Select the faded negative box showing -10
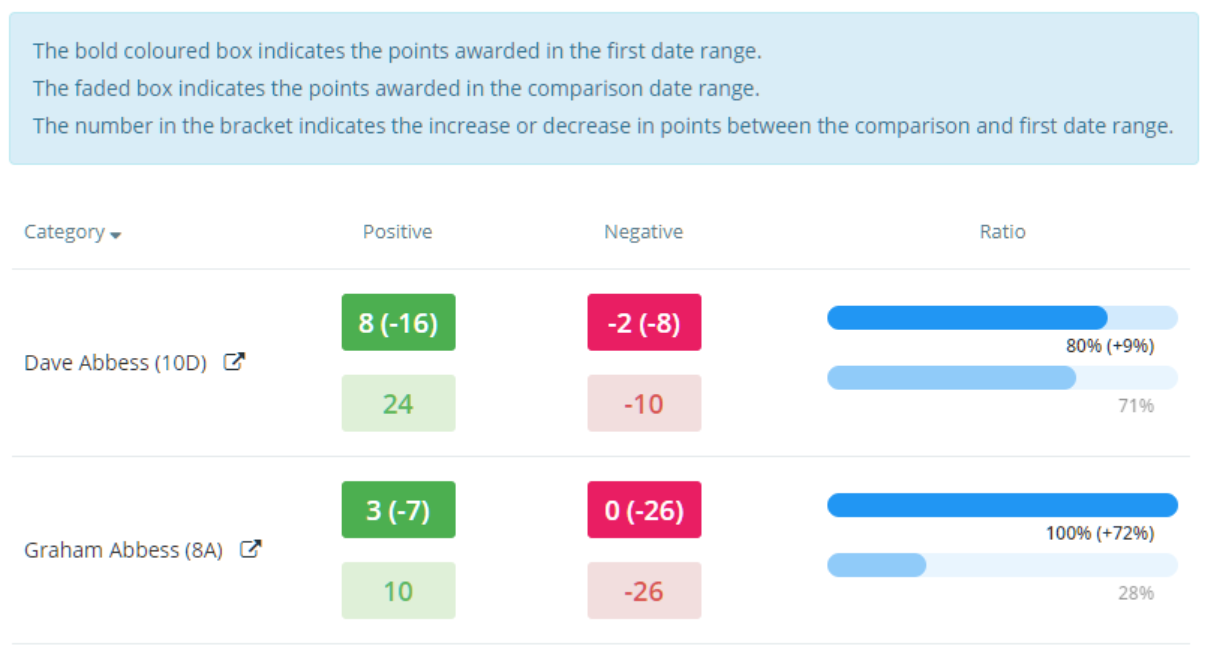The height and width of the screenshot is (664, 1209). click(x=644, y=402)
